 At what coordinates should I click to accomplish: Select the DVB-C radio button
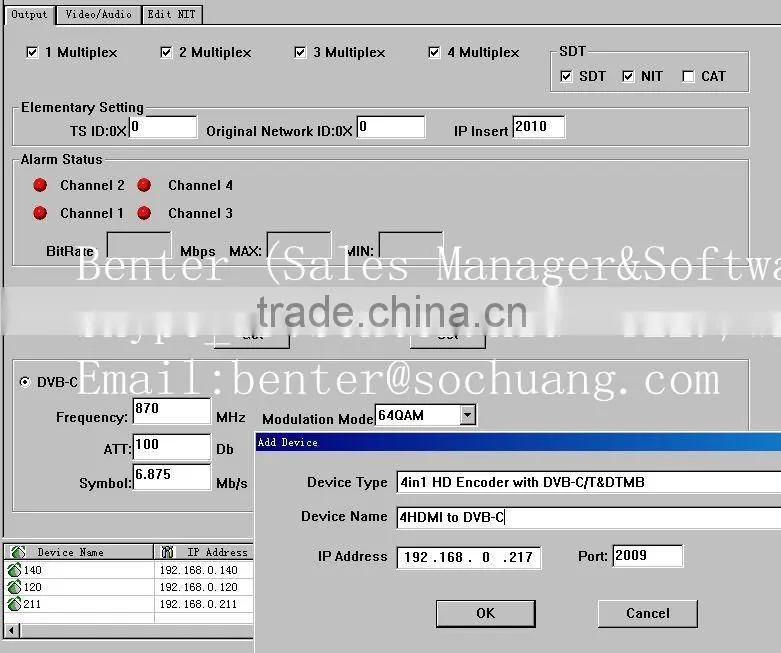pos(24,382)
